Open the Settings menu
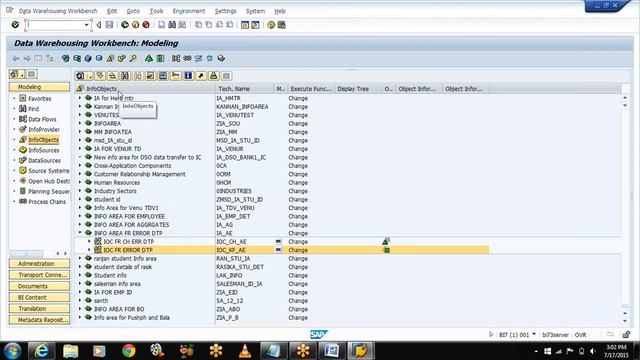The height and width of the screenshot is (360, 640). (225, 11)
